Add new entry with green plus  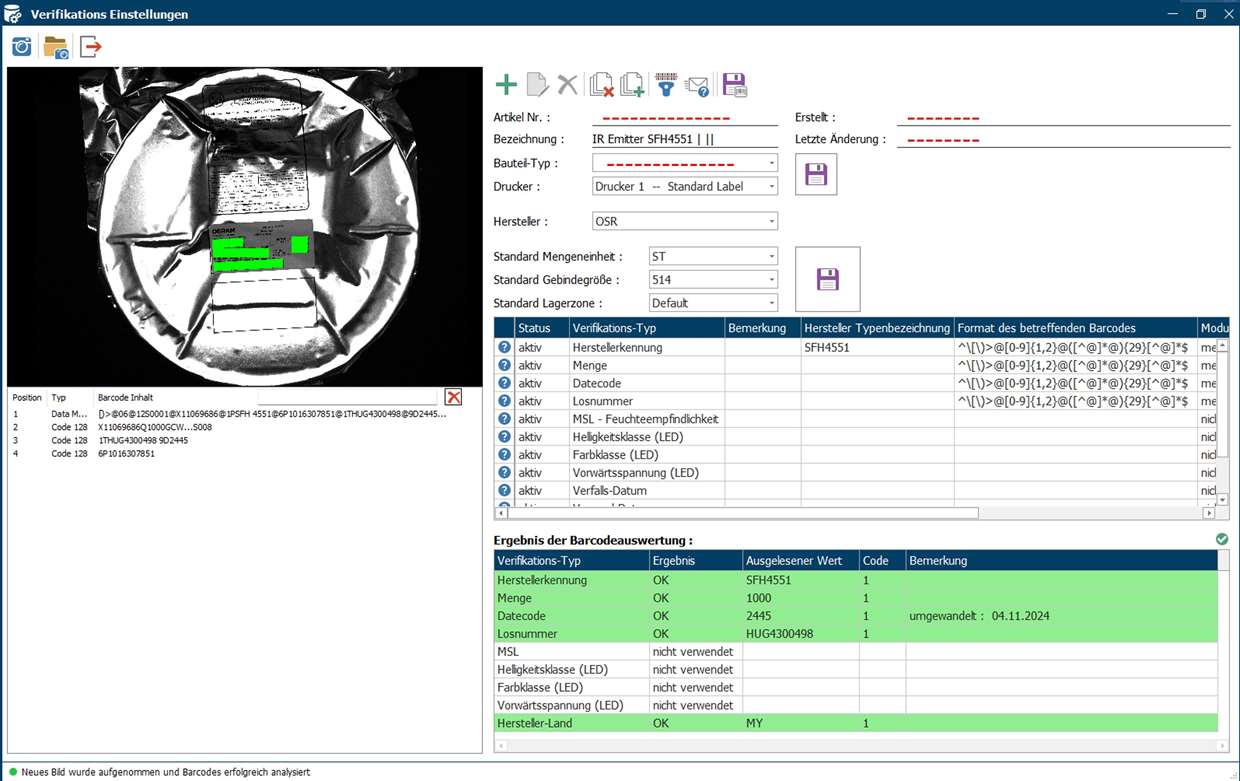[507, 85]
